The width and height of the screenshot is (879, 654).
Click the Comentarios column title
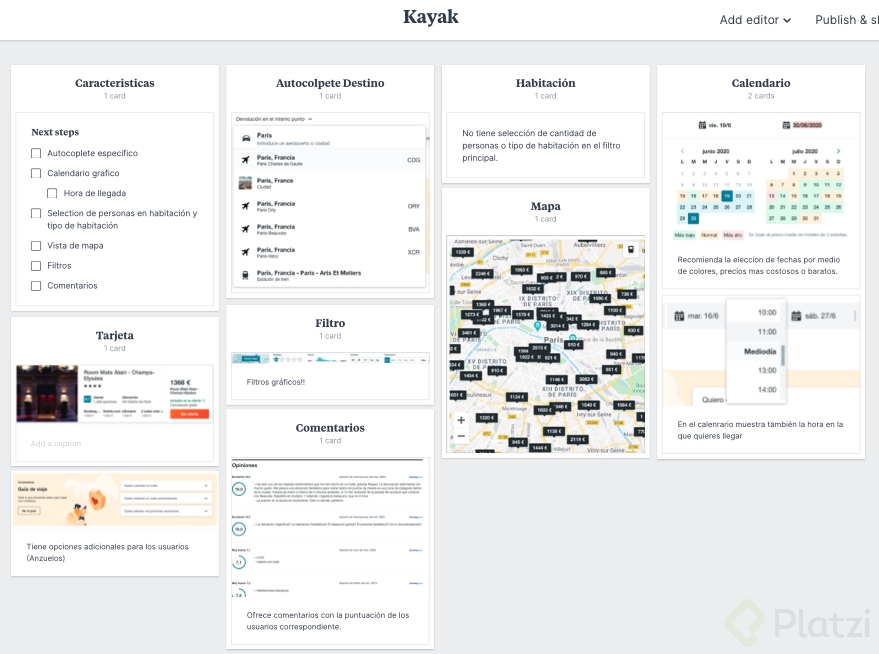[330, 428]
